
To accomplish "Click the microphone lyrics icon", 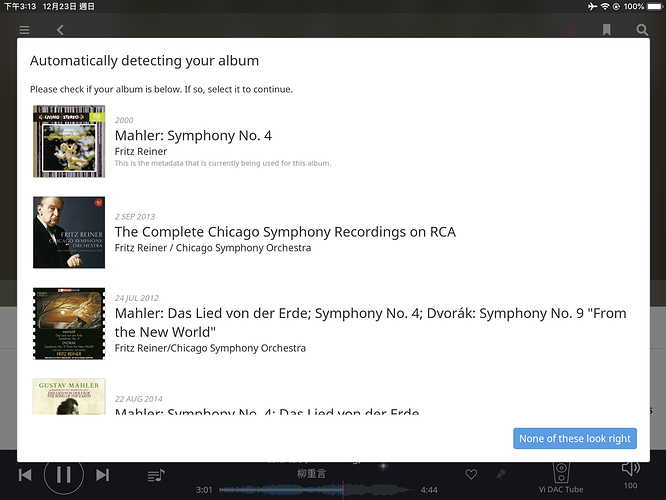I will (x=501, y=474).
